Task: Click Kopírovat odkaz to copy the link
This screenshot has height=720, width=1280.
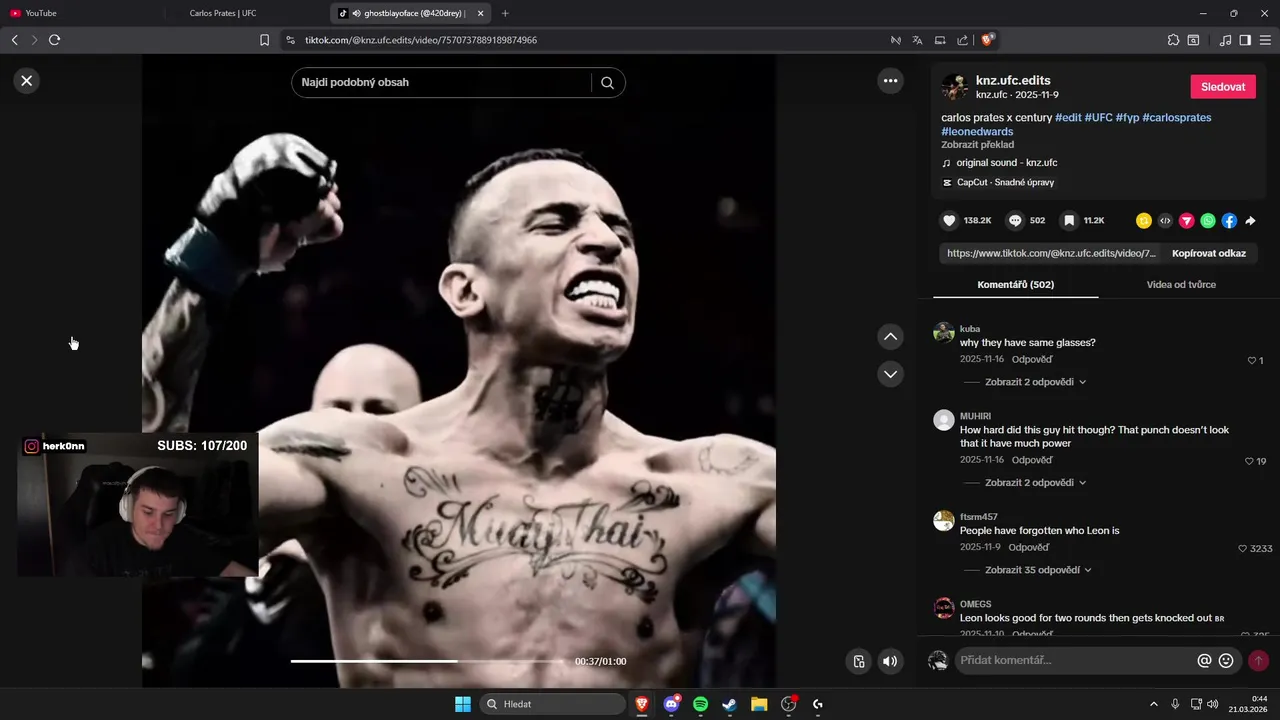Action: (x=1209, y=254)
